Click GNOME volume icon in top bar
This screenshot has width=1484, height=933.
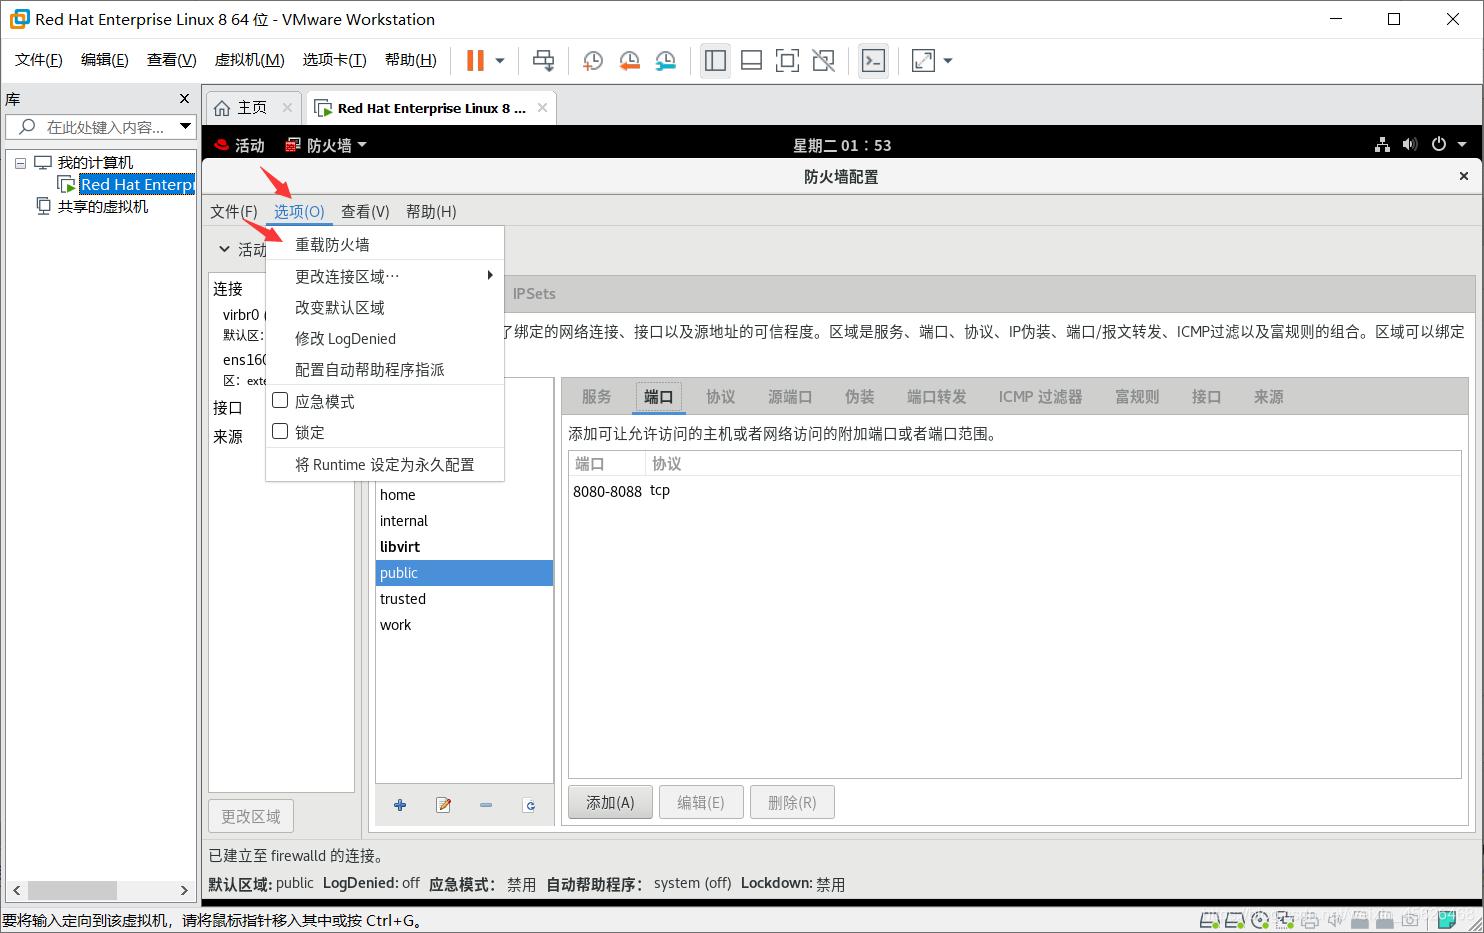coord(1410,144)
